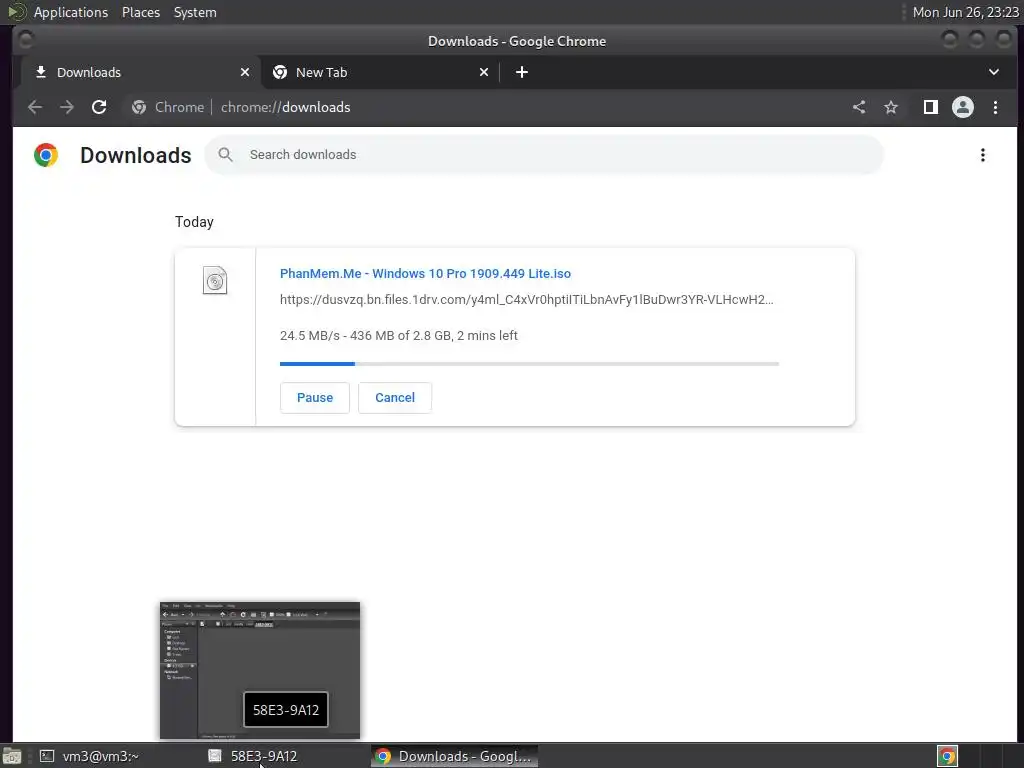Click the search magnifier icon
Image resolution: width=1024 pixels, height=768 pixels.
(225, 155)
